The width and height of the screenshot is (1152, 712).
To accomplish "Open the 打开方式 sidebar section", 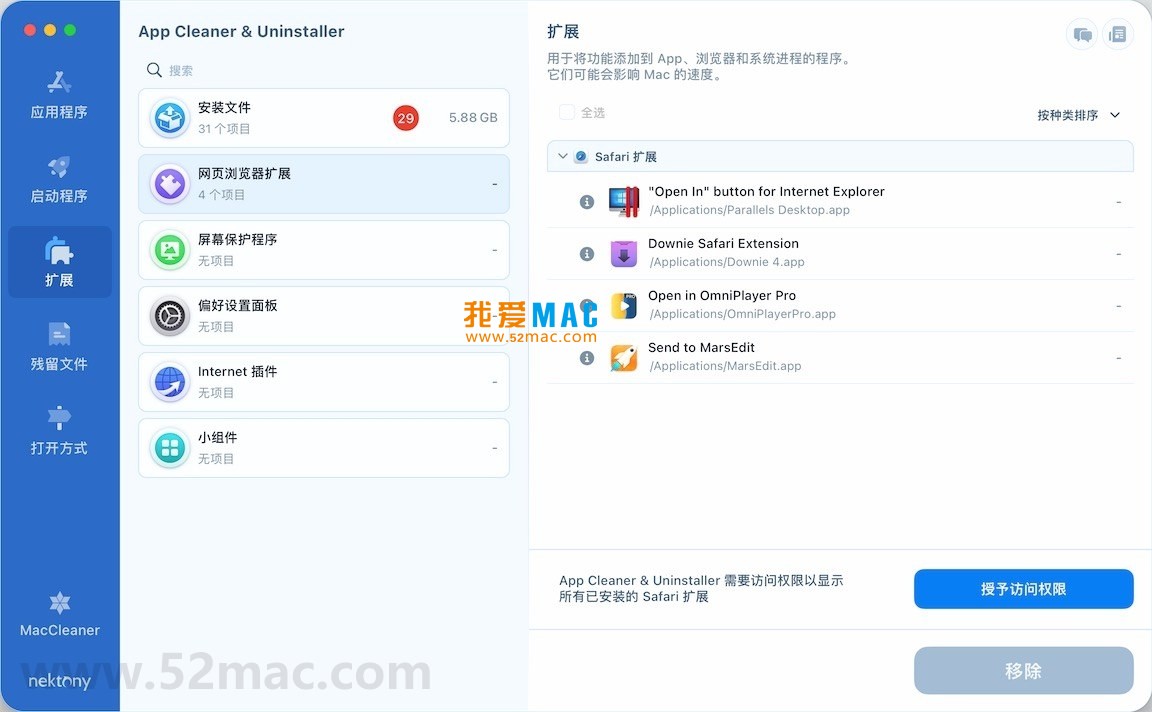I will (59, 431).
